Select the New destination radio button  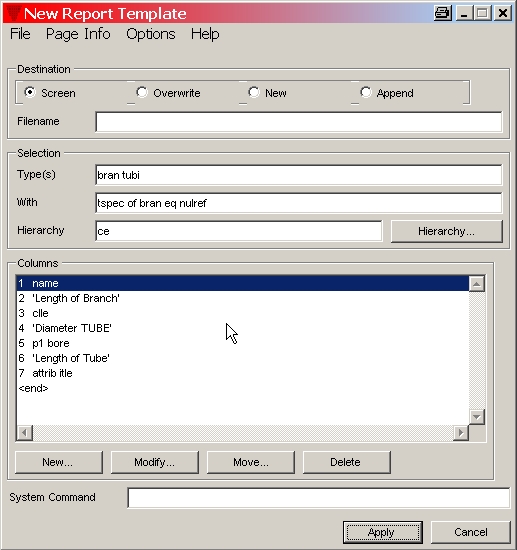[x=254, y=93]
